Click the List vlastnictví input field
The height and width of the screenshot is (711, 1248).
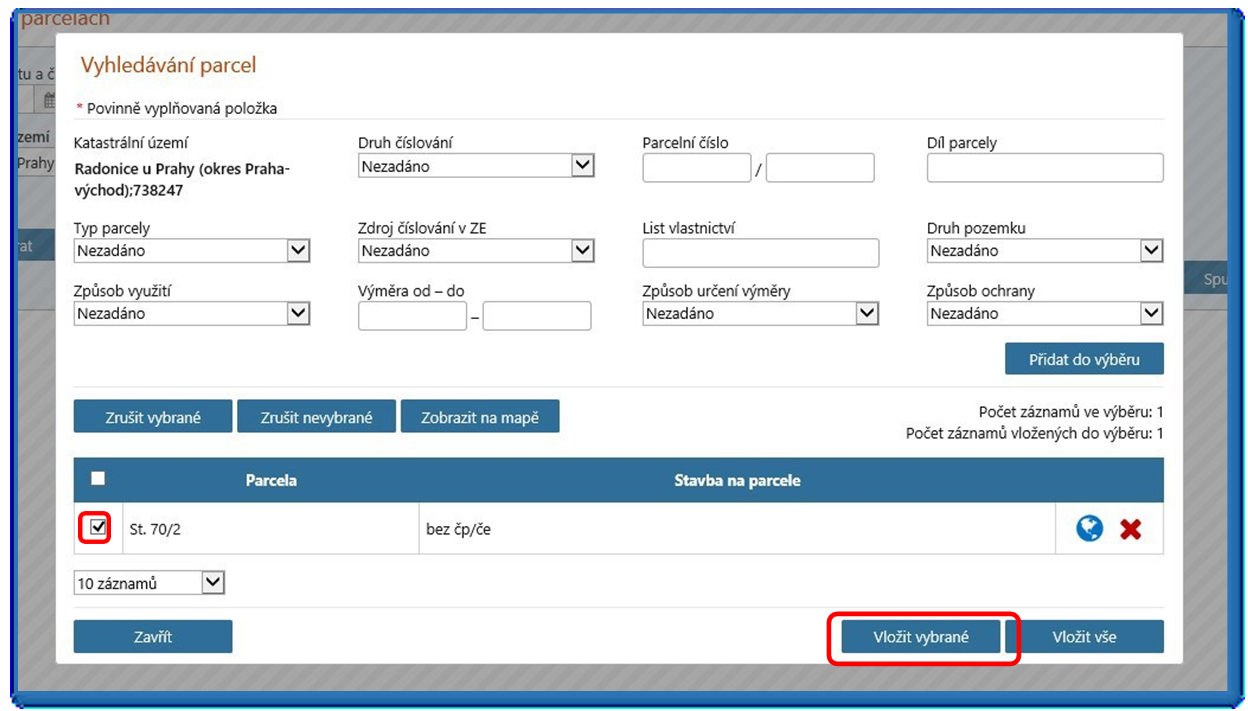point(760,253)
